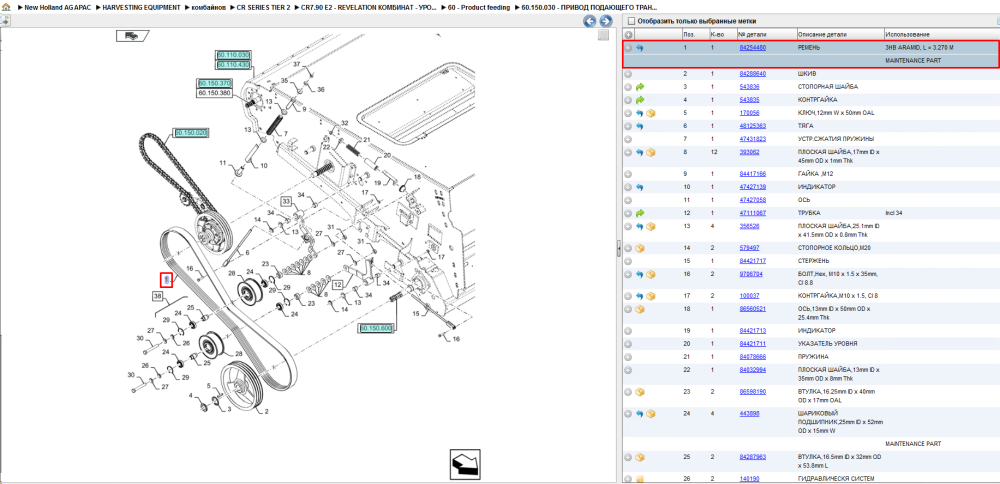Click package icon in row for part 86560521
1000x484 pixels.
(x=640, y=309)
